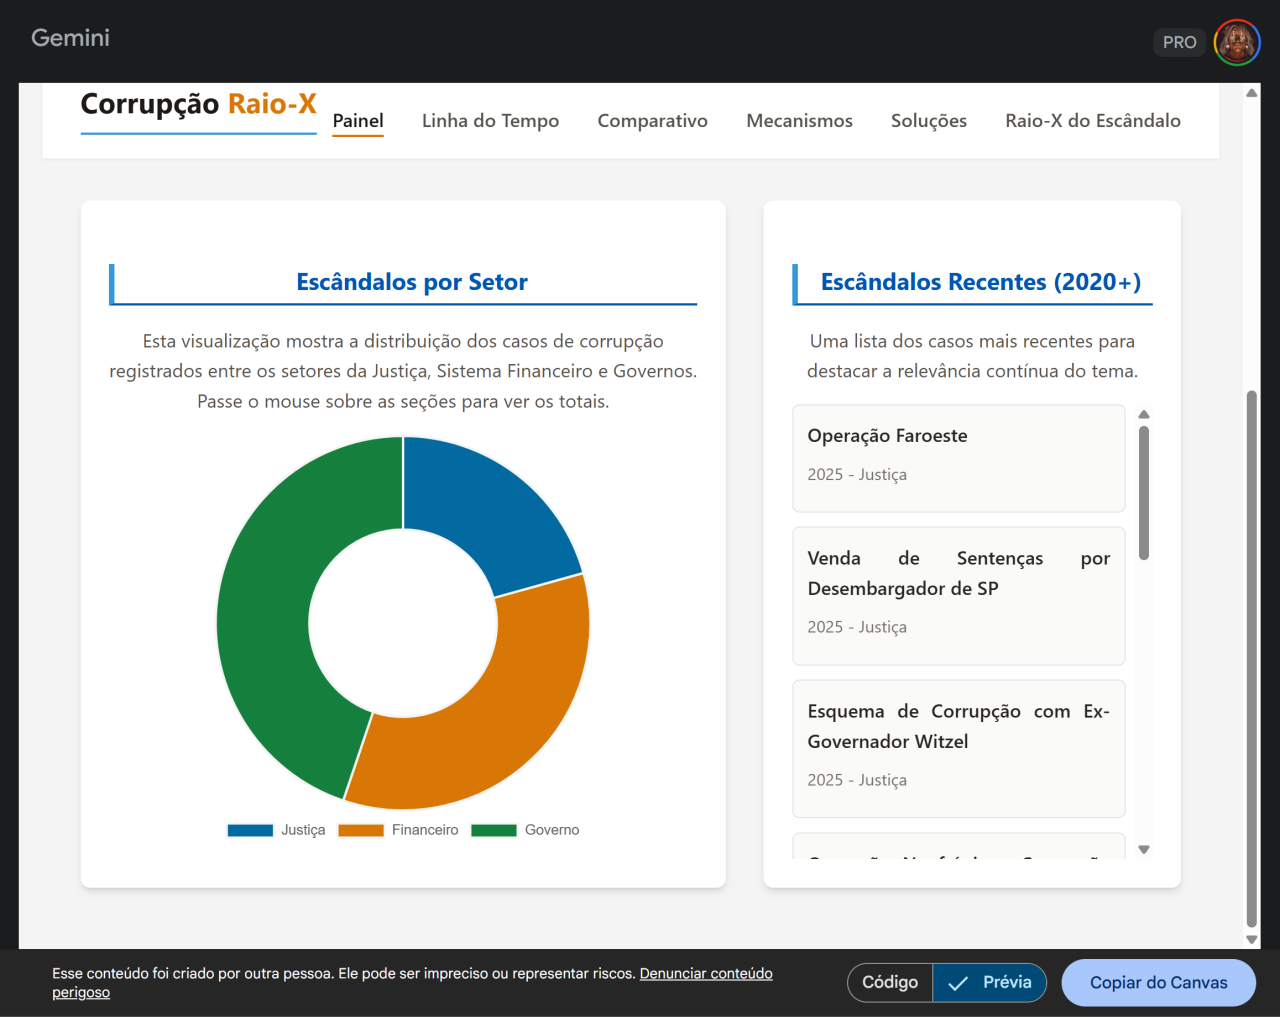Click Denunciar conteúdo perigoso link
Image resolution: width=1280 pixels, height=1017 pixels.
(x=705, y=974)
